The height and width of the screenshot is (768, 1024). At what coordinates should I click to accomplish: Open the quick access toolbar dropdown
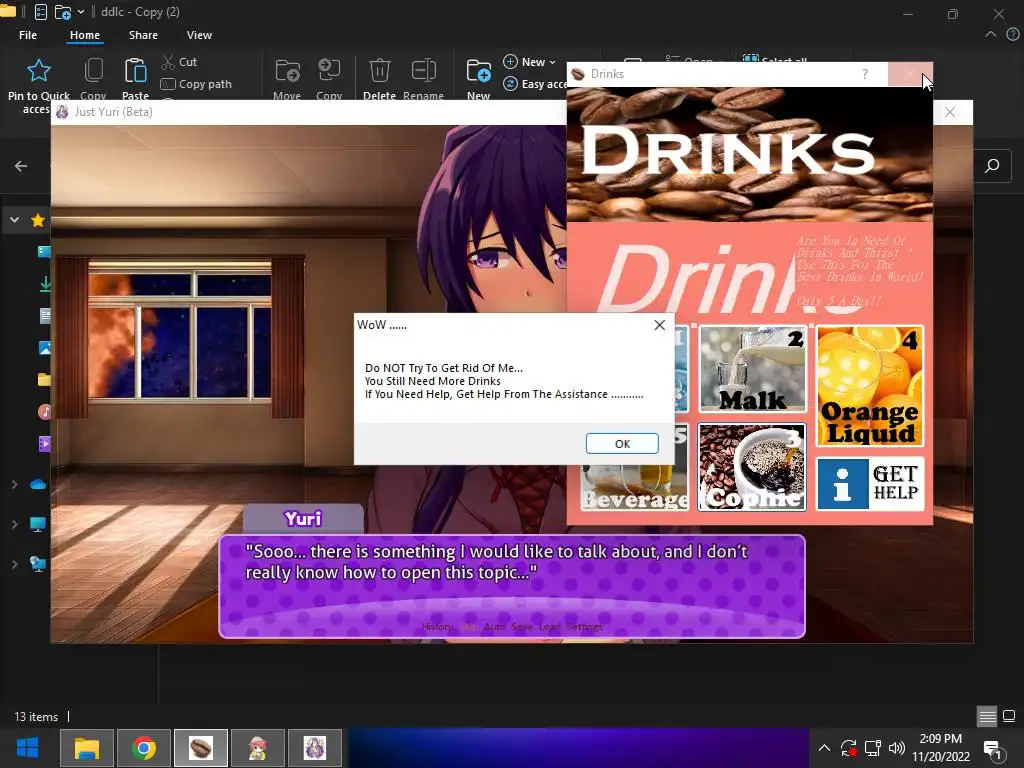(x=81, y=12)
